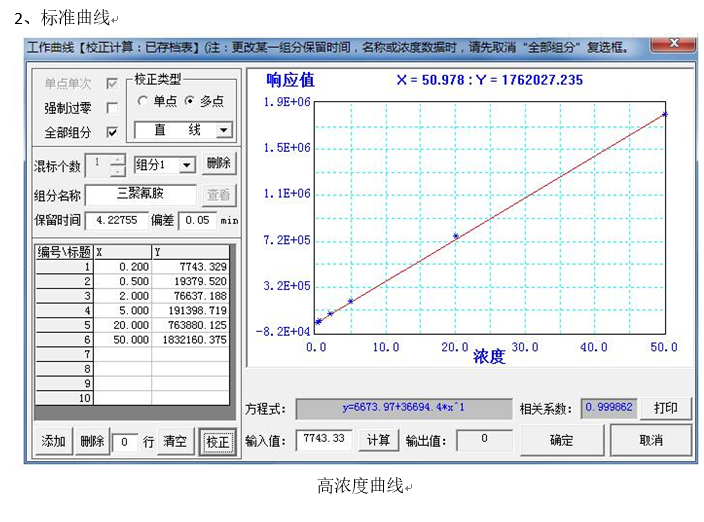The image size is (704, 522).
Task: Click the 校正 button
Action: pyautogui.click(x=218, y=442)
